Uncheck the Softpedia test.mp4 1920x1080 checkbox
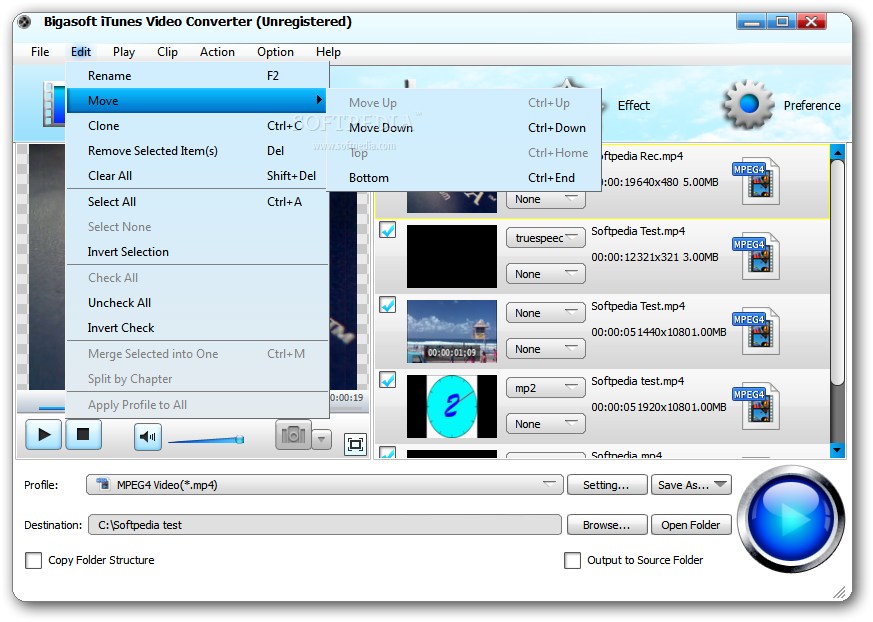 (388, 380)
